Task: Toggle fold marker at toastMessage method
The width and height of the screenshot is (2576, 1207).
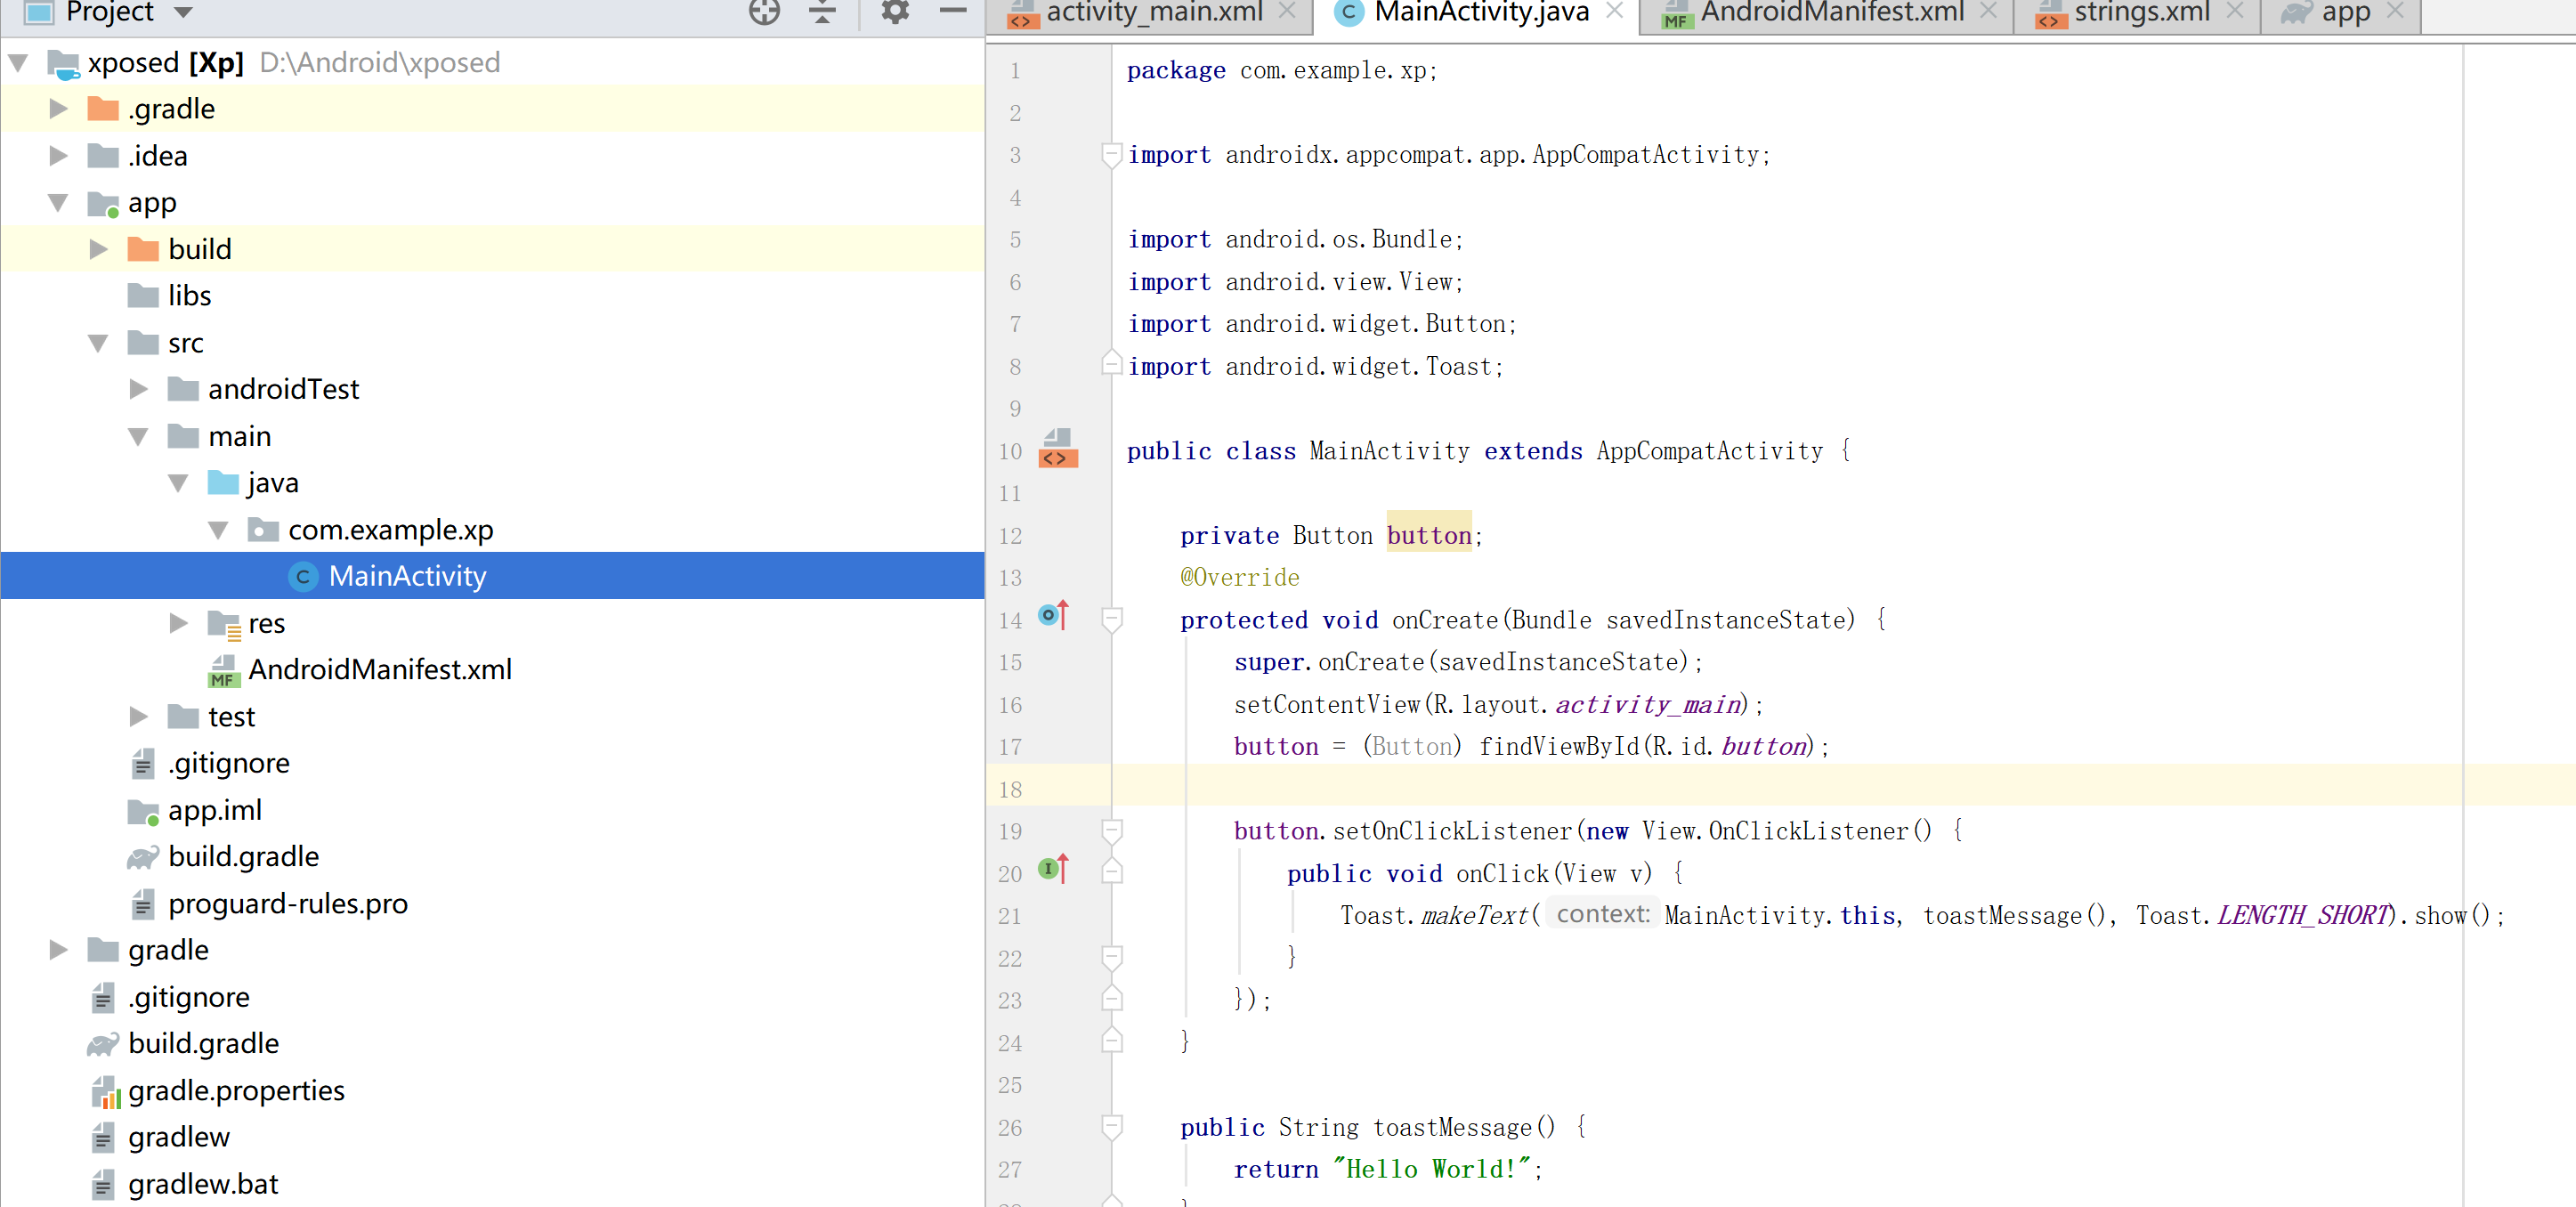Action: tap(1111, 1127)
